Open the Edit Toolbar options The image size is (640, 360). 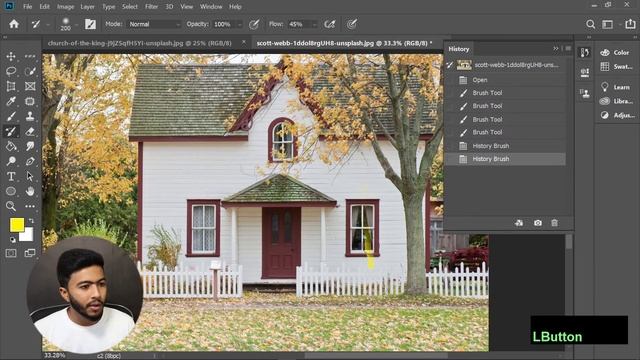30,206
